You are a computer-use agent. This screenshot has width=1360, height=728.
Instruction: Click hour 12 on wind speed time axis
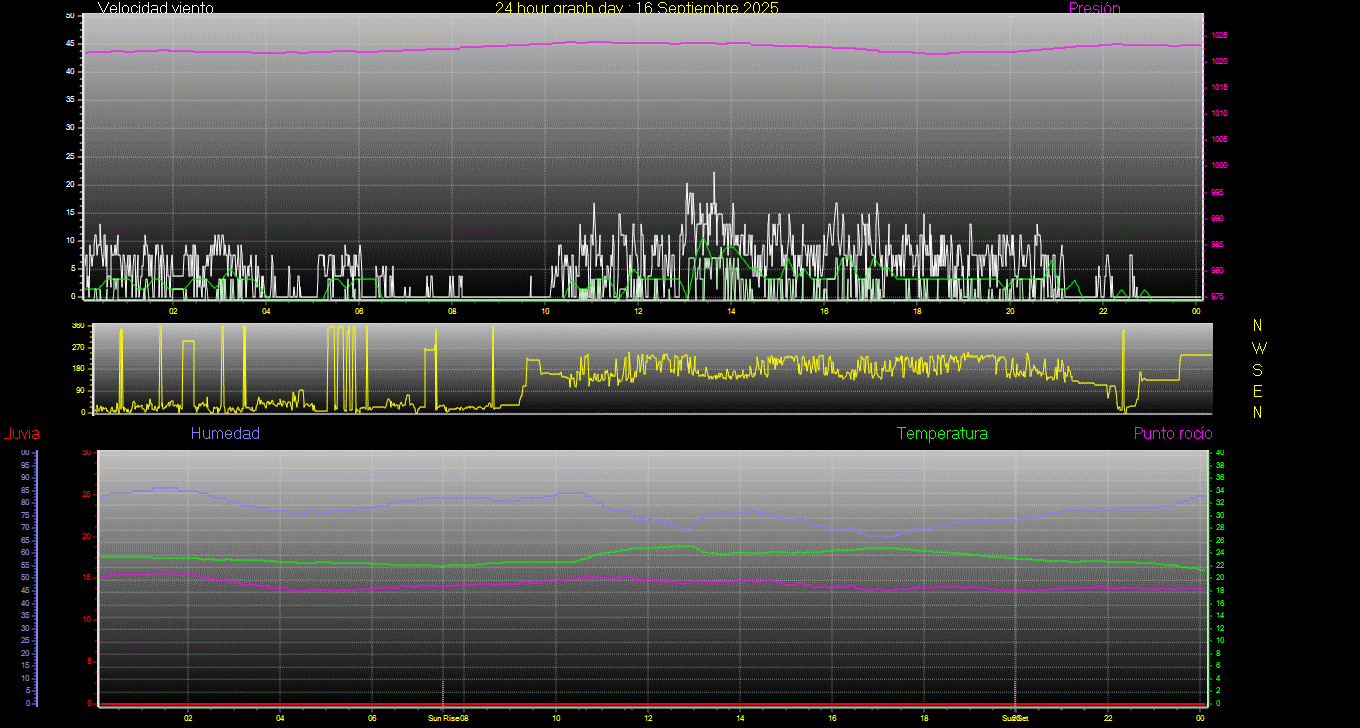click(x=638, y=311)
